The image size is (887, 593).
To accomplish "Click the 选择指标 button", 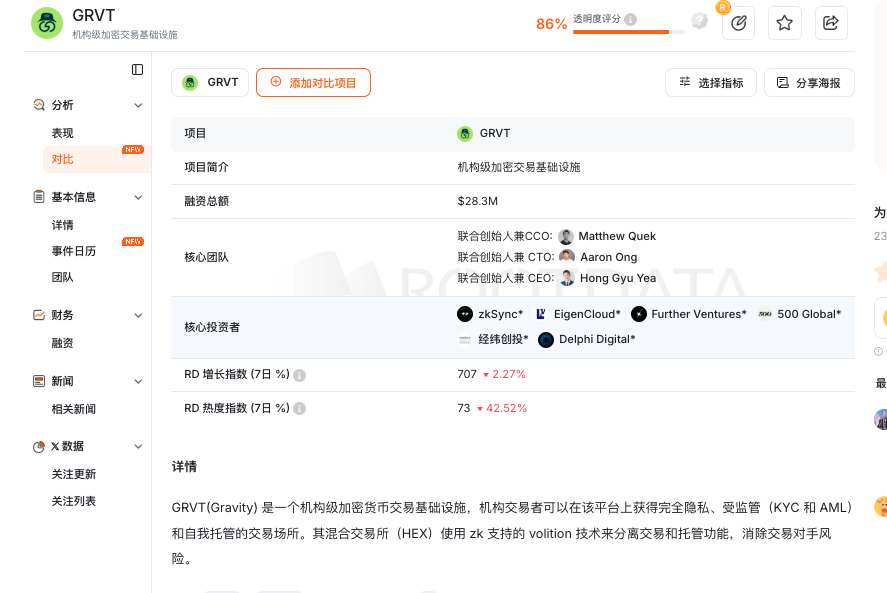I will (x=711, y=83).
